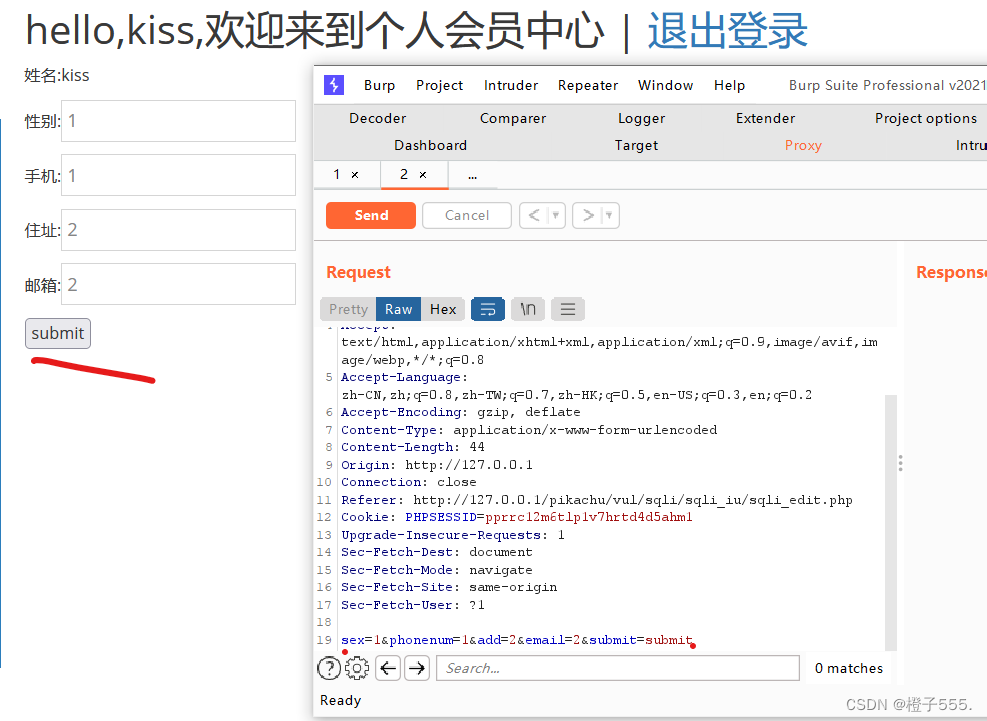
Task: Switch to the Extender tab
Action: pos(765,118)
